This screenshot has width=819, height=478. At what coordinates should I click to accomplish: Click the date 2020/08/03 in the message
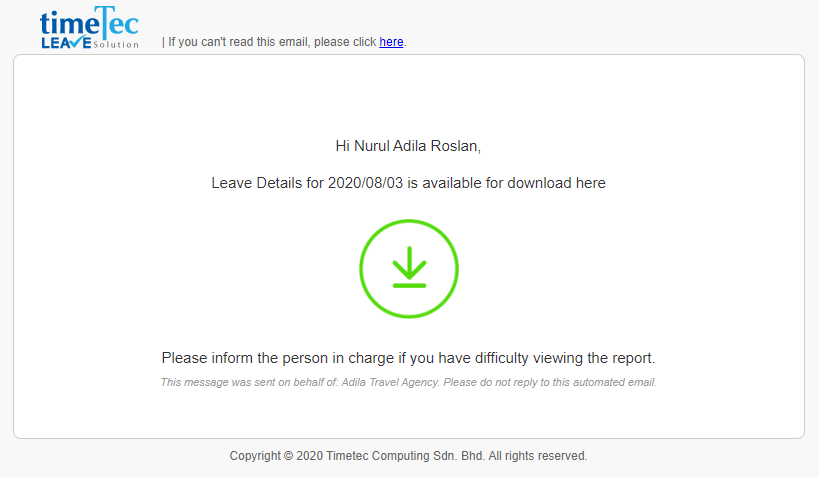click(366, 183)
